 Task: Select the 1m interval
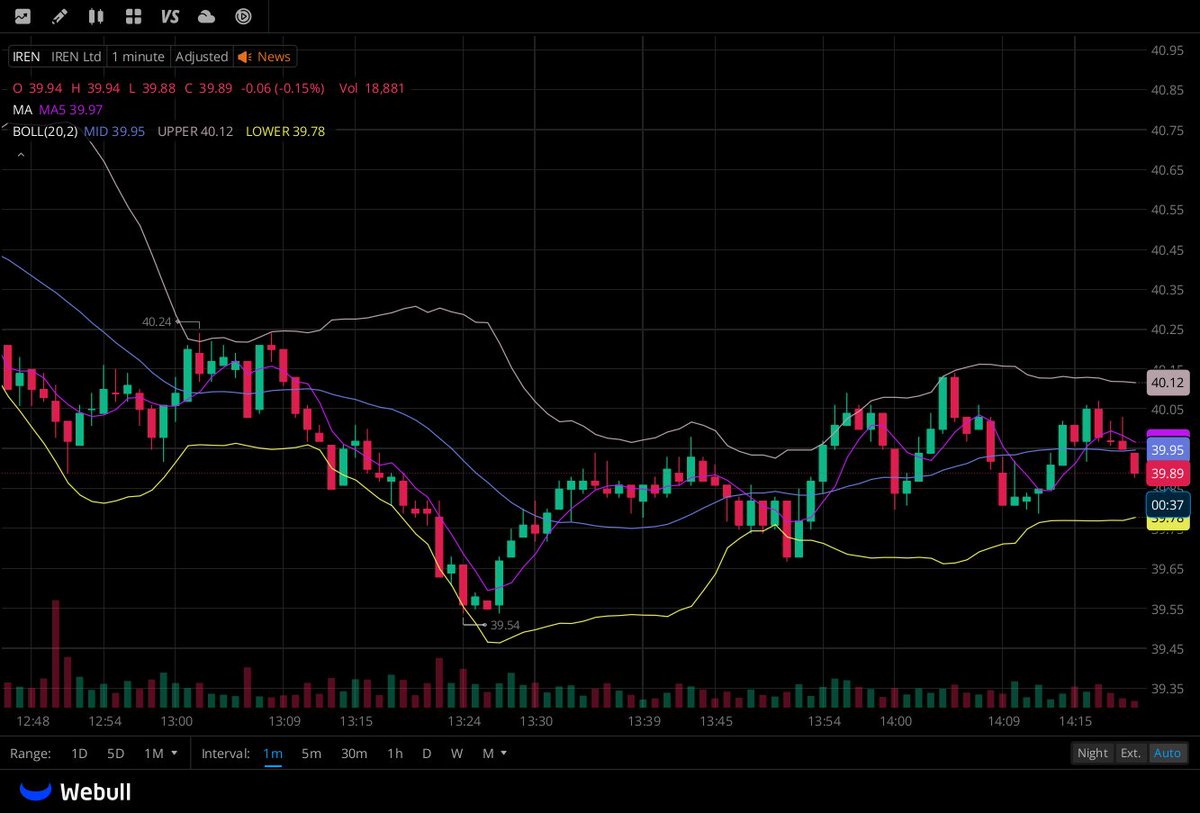click(273, 753)
